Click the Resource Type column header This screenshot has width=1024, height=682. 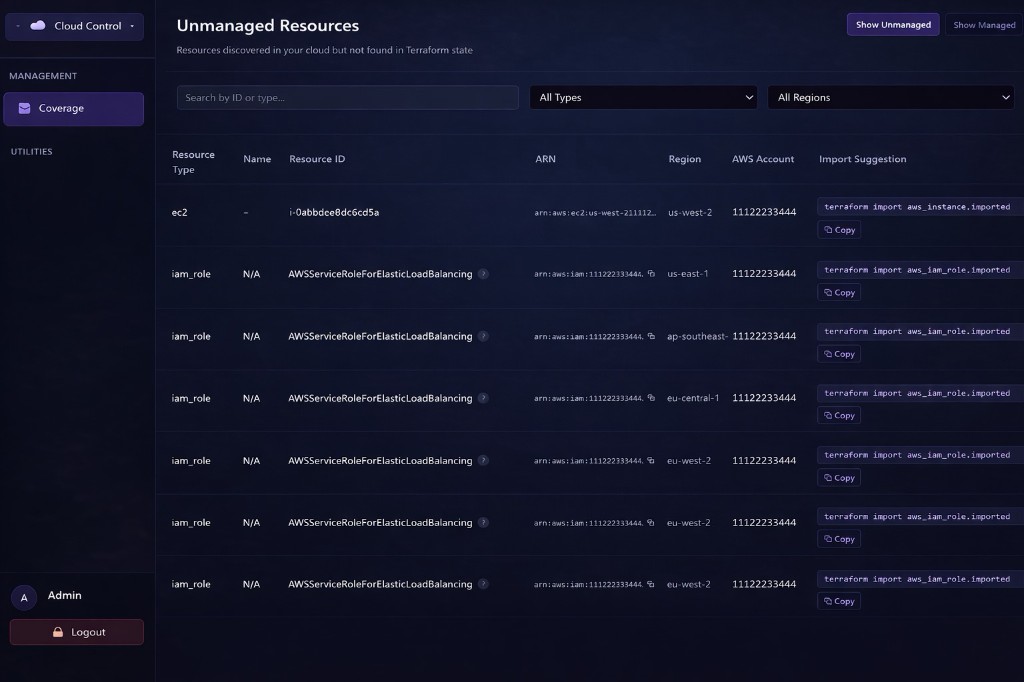point(193,162)
